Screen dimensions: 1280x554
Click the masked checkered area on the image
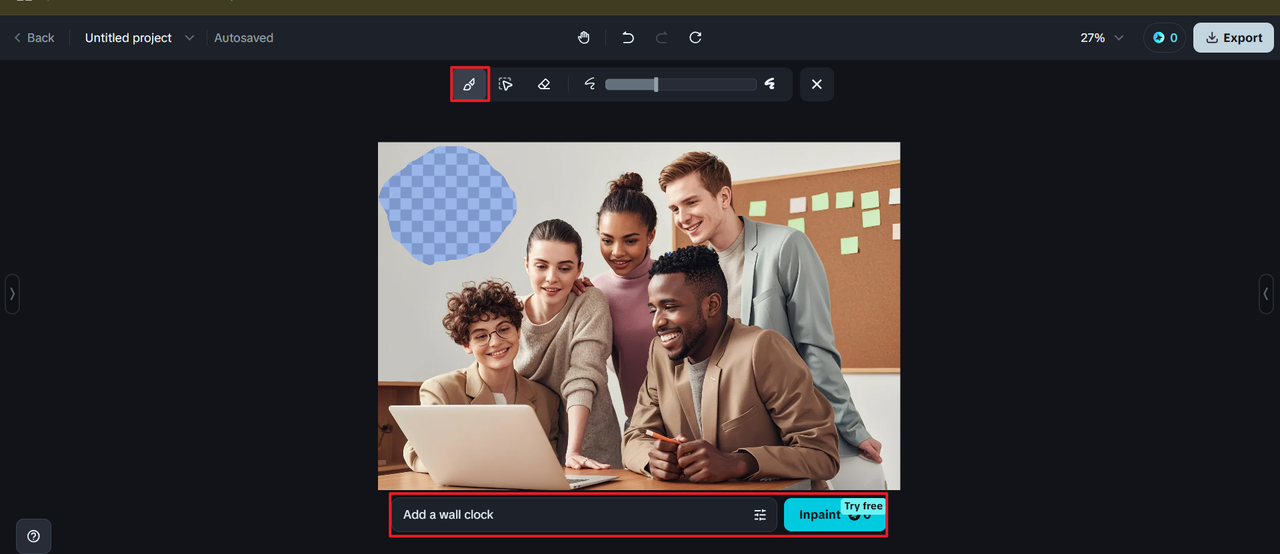447,203
